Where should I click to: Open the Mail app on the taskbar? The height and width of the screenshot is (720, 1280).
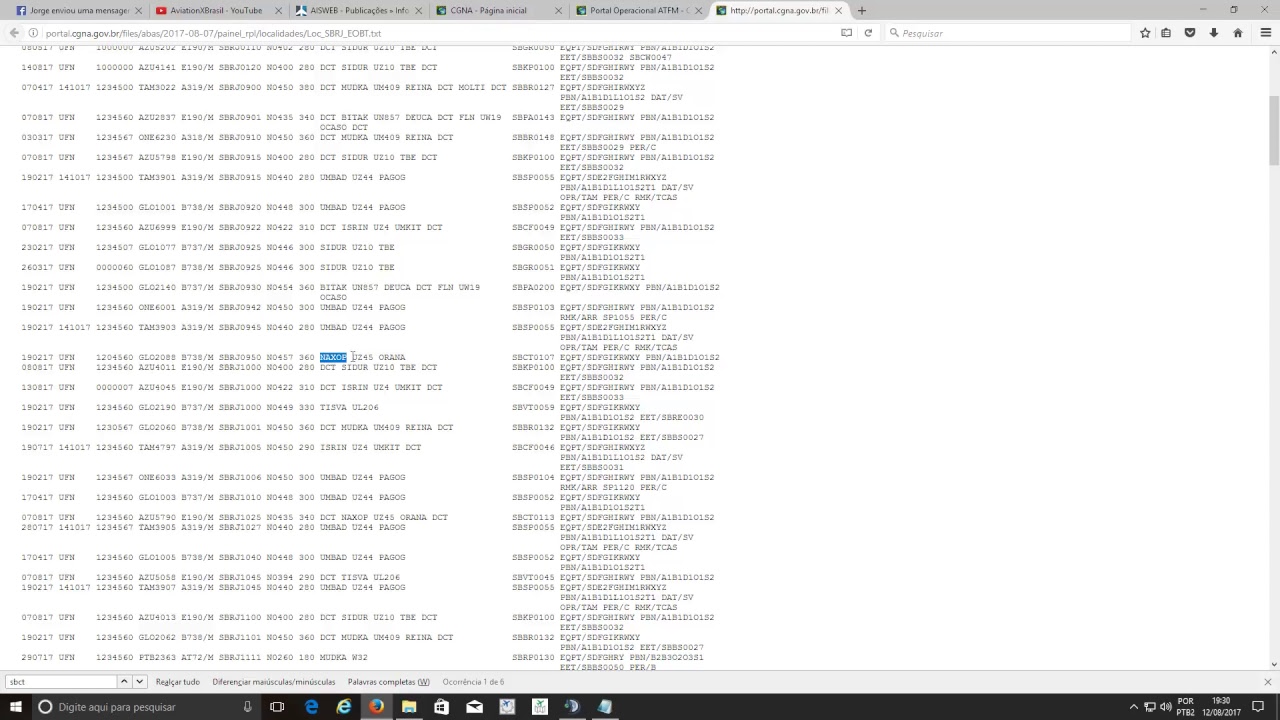[474, 707]
